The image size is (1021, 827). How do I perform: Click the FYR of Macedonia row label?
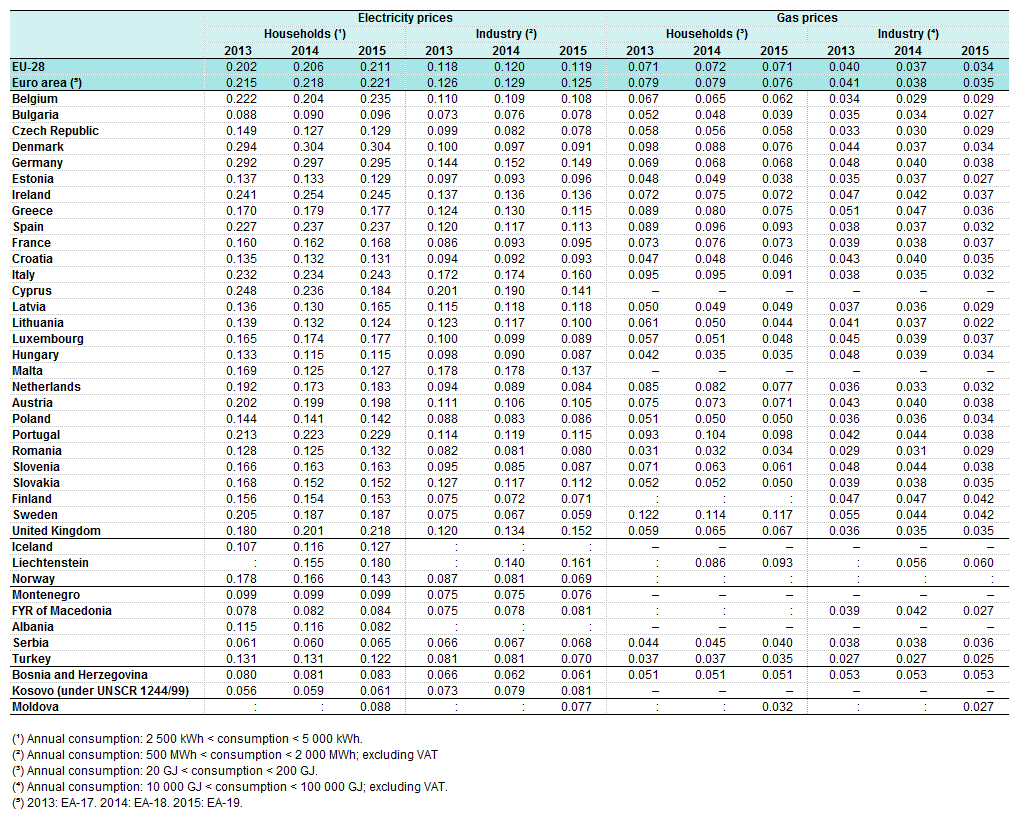click(x=62, y=611)
